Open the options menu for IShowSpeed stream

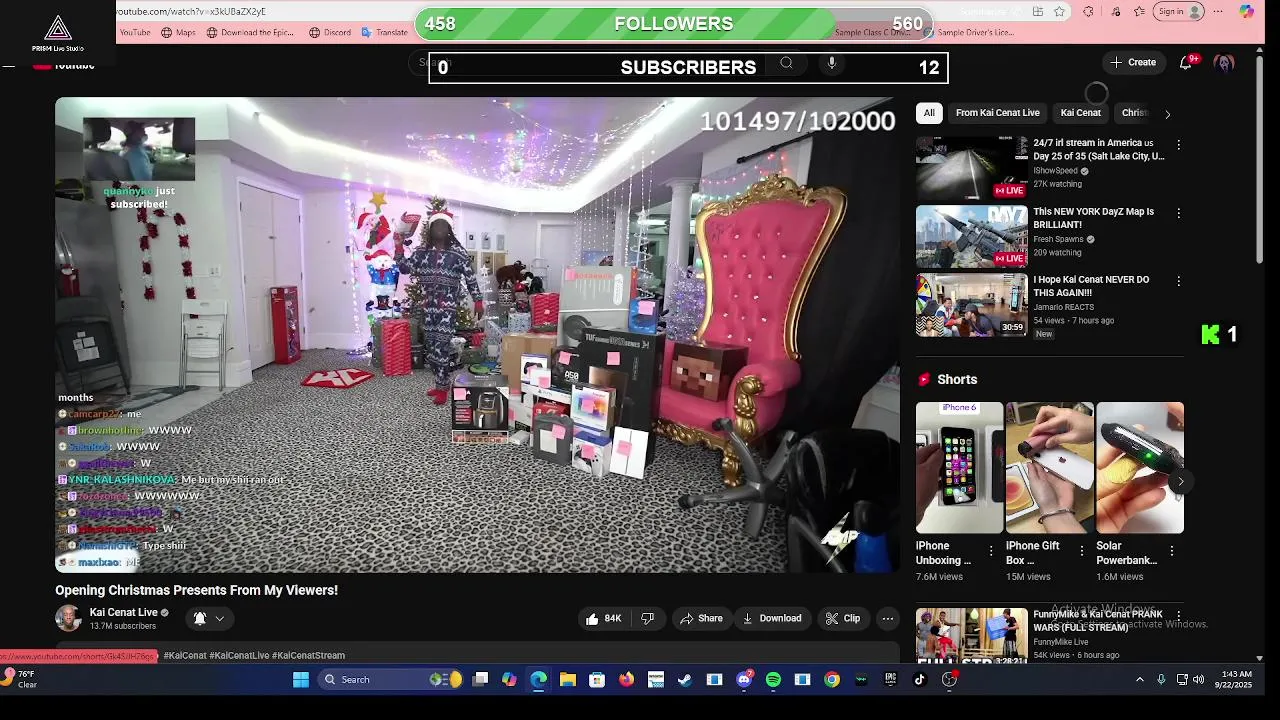[1178, 145]
